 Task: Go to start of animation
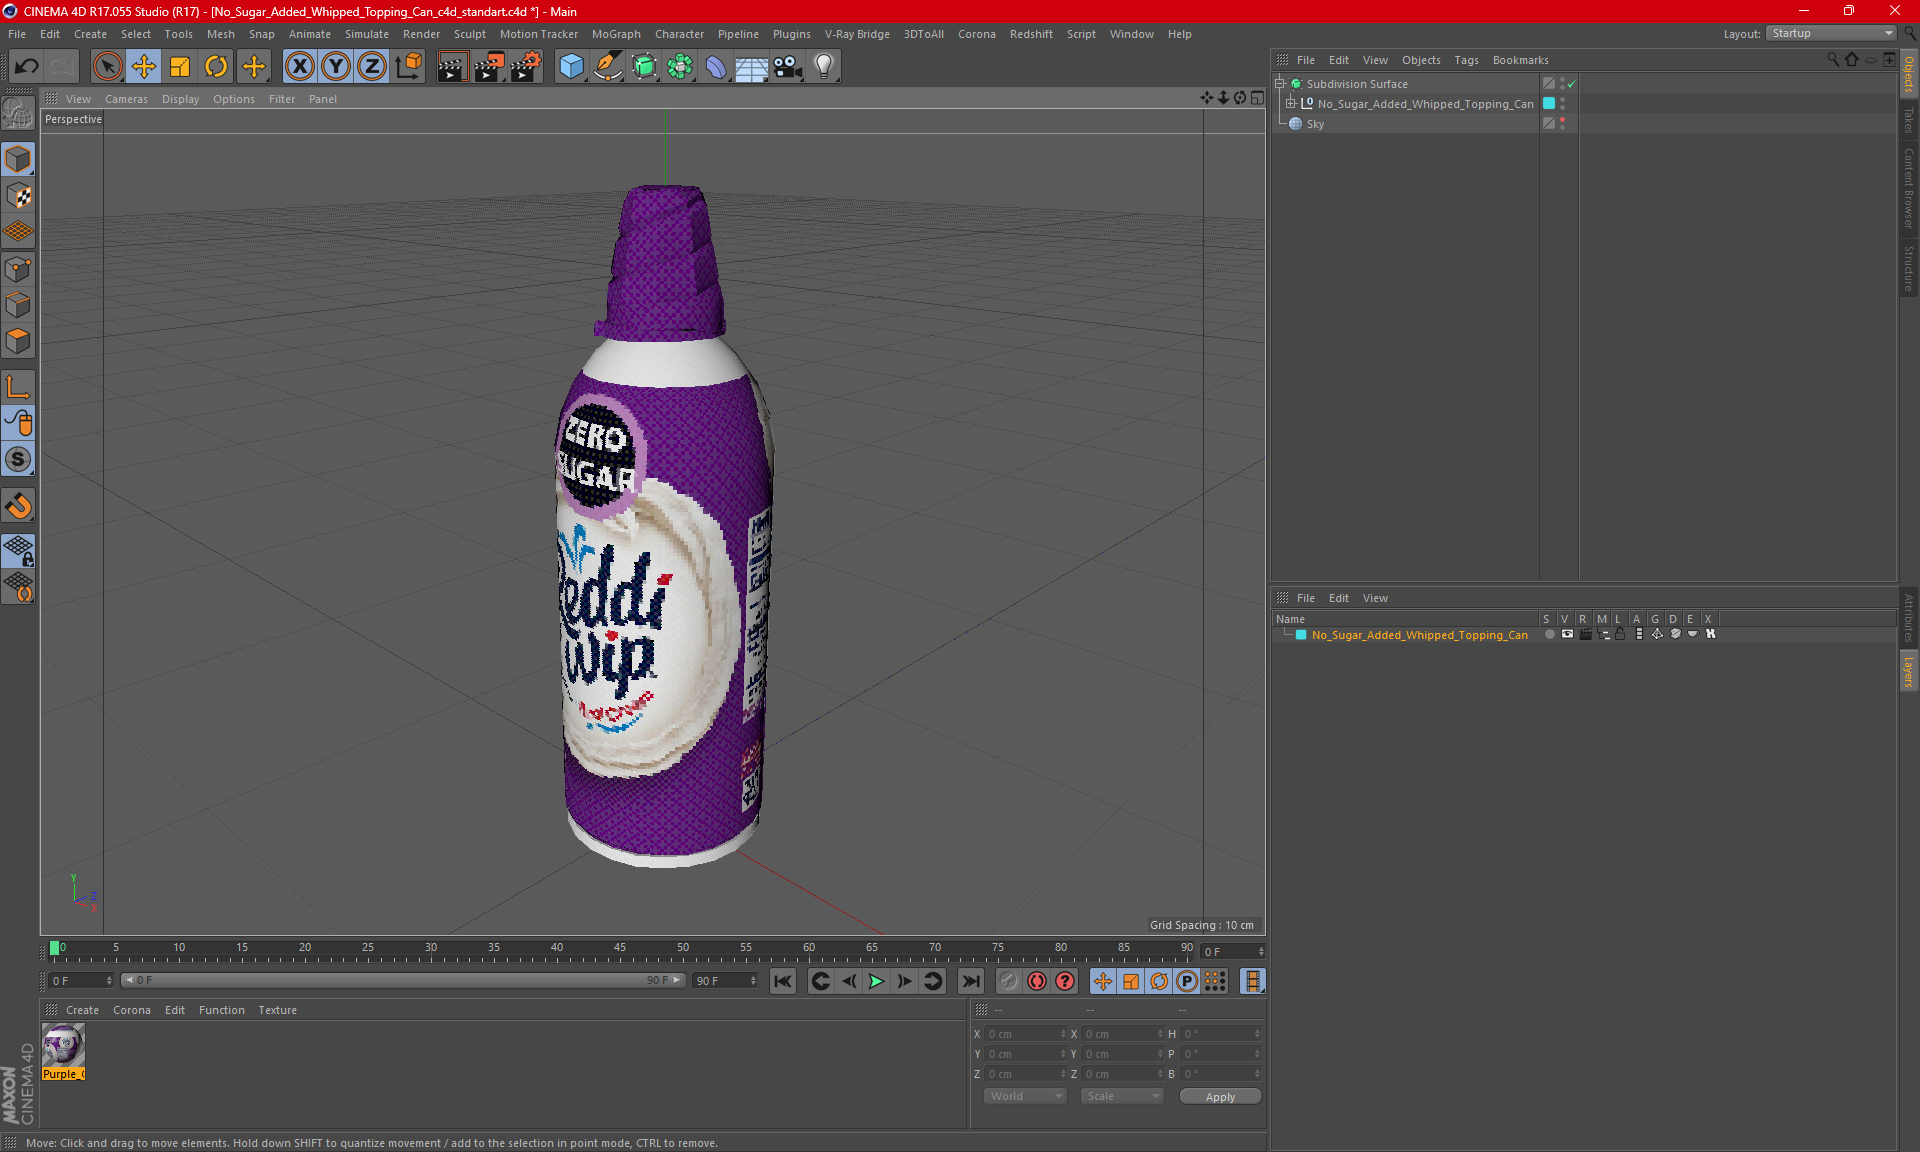tap(783, 981)
